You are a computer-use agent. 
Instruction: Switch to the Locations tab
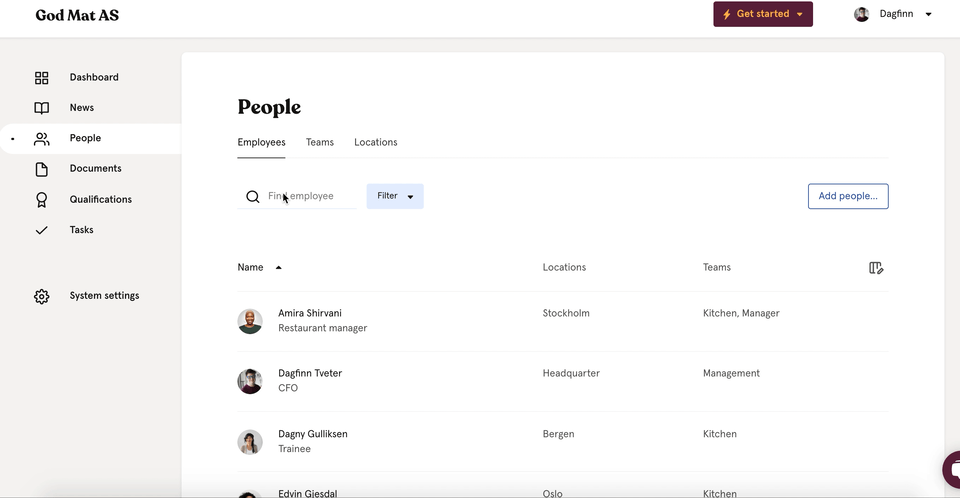pos(375,142)
